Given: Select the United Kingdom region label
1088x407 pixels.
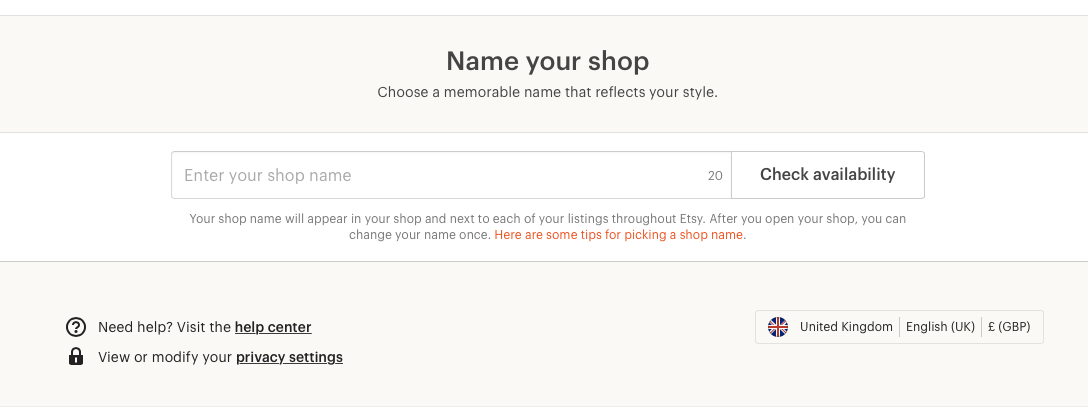Looking at the screenshot, I should click(x=846, y=327).
